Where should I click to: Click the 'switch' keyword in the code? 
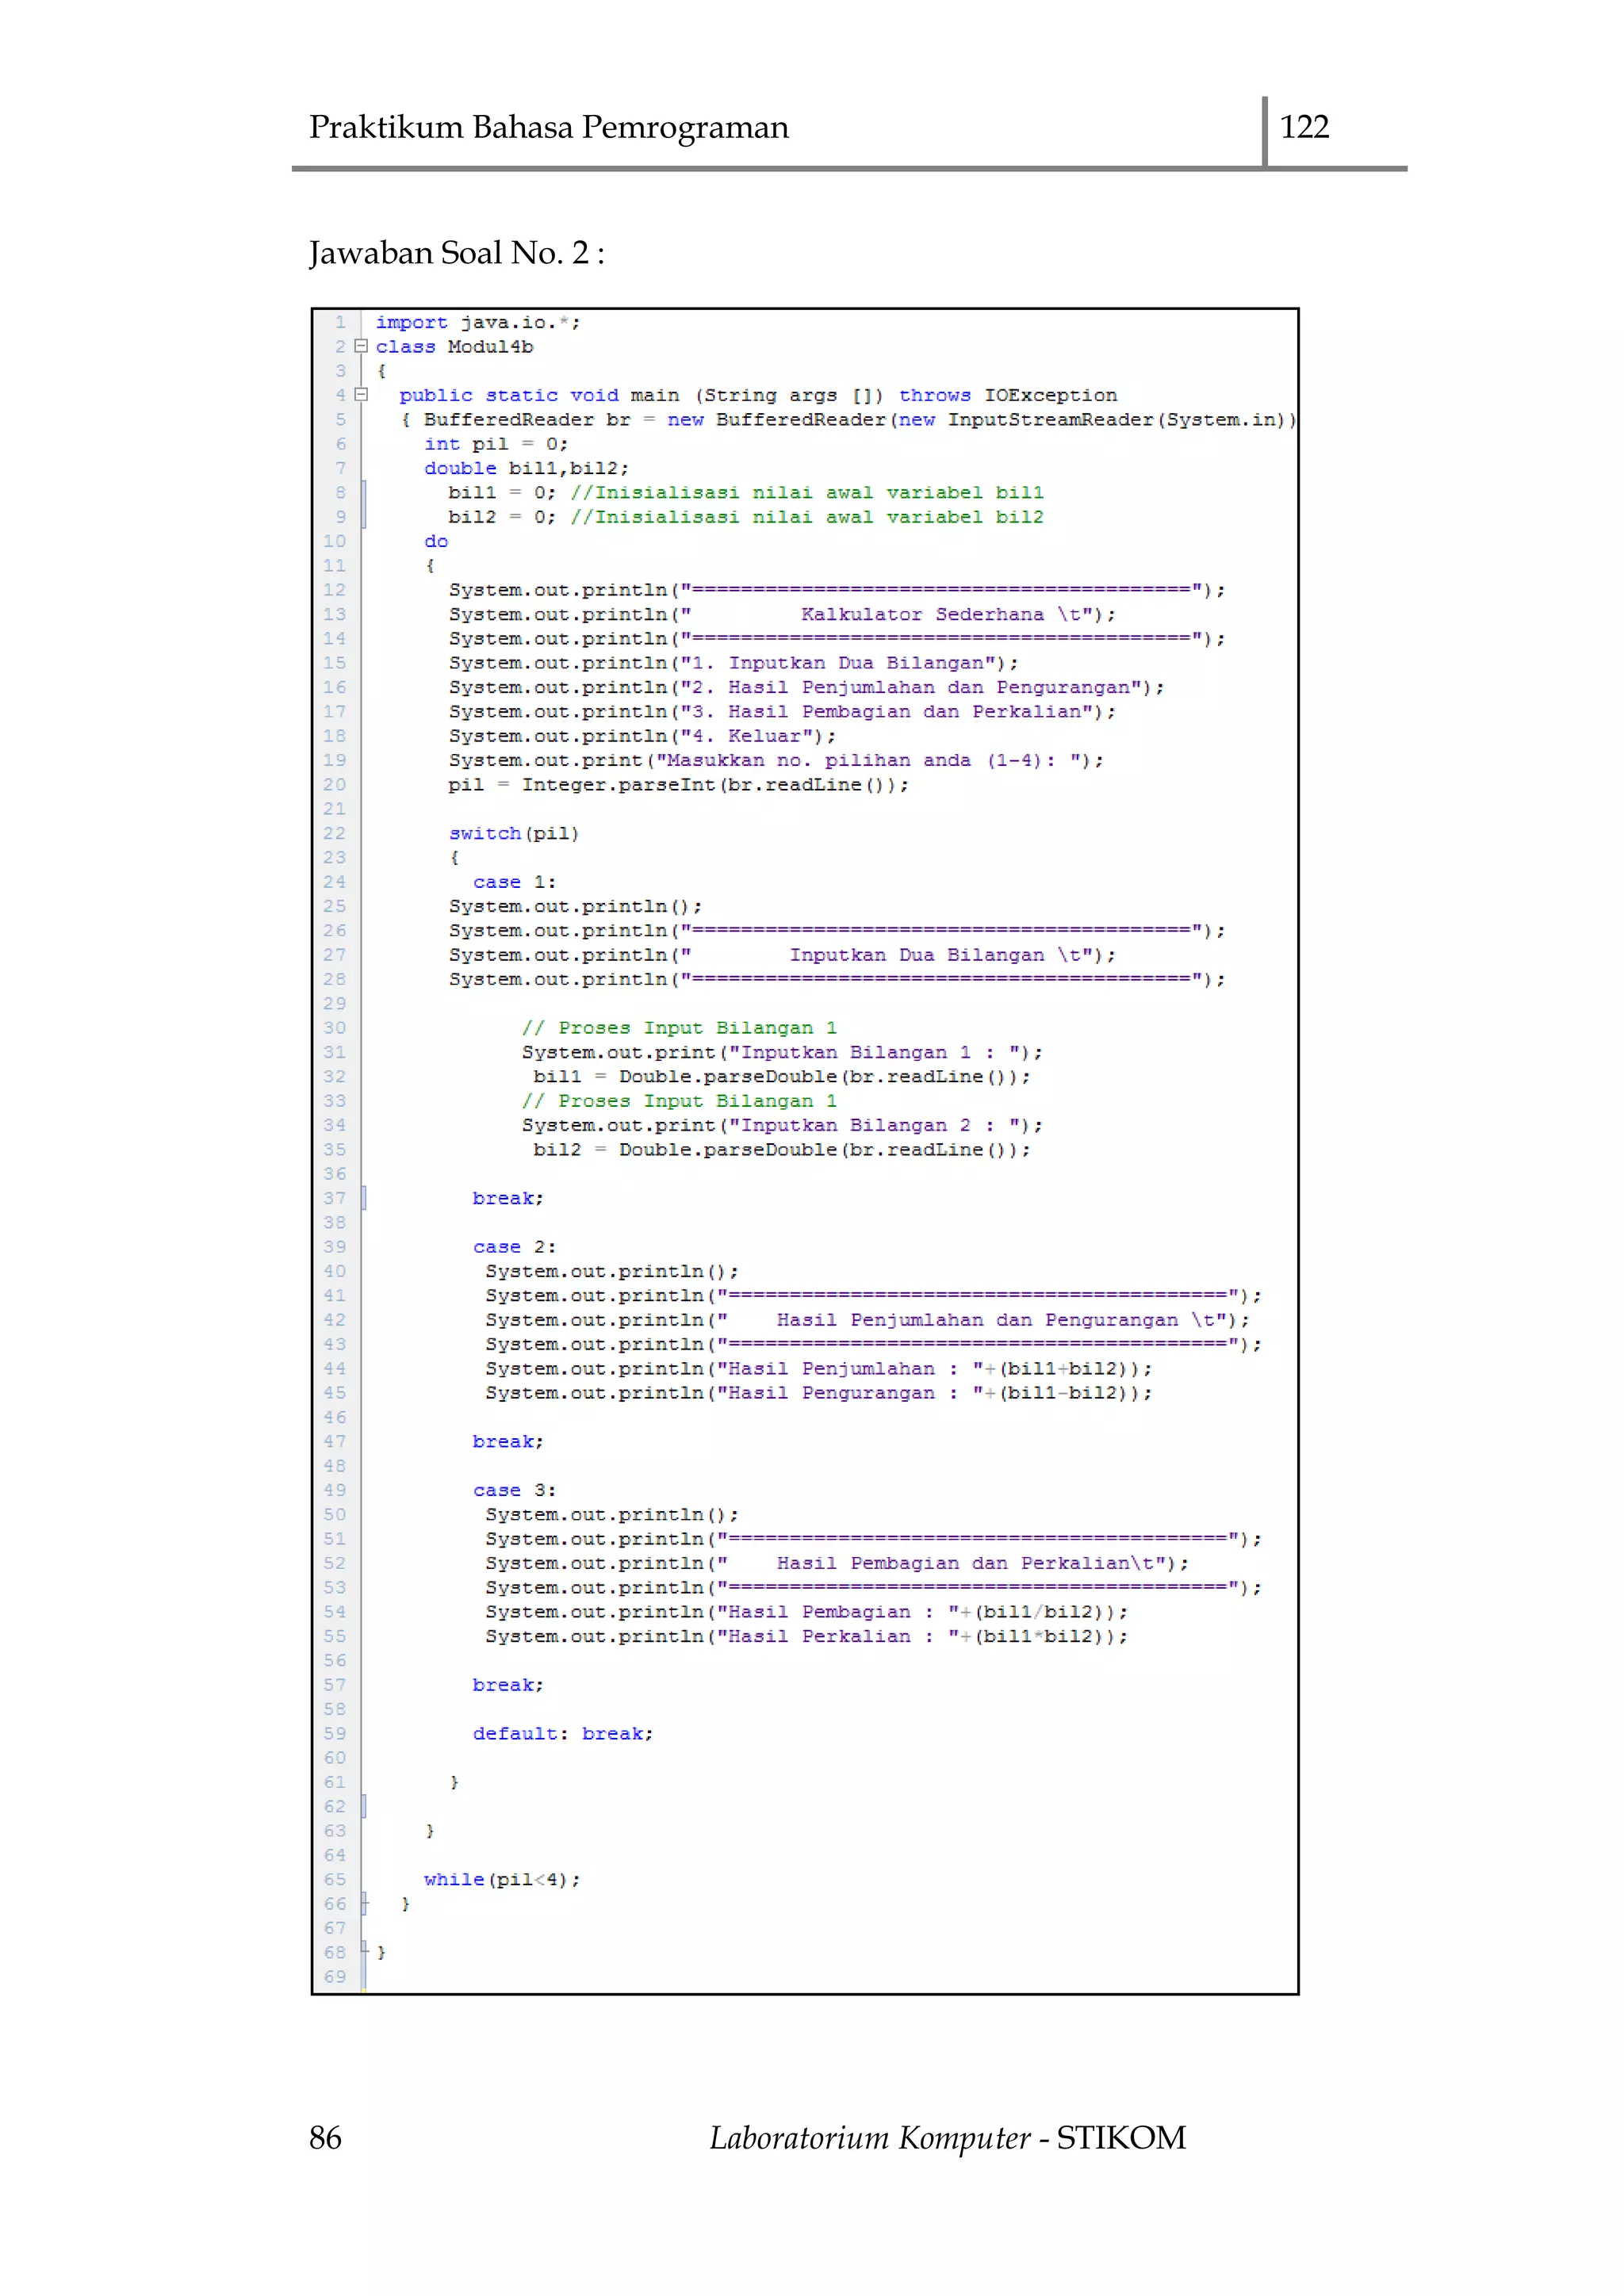[x=485, y=833]
